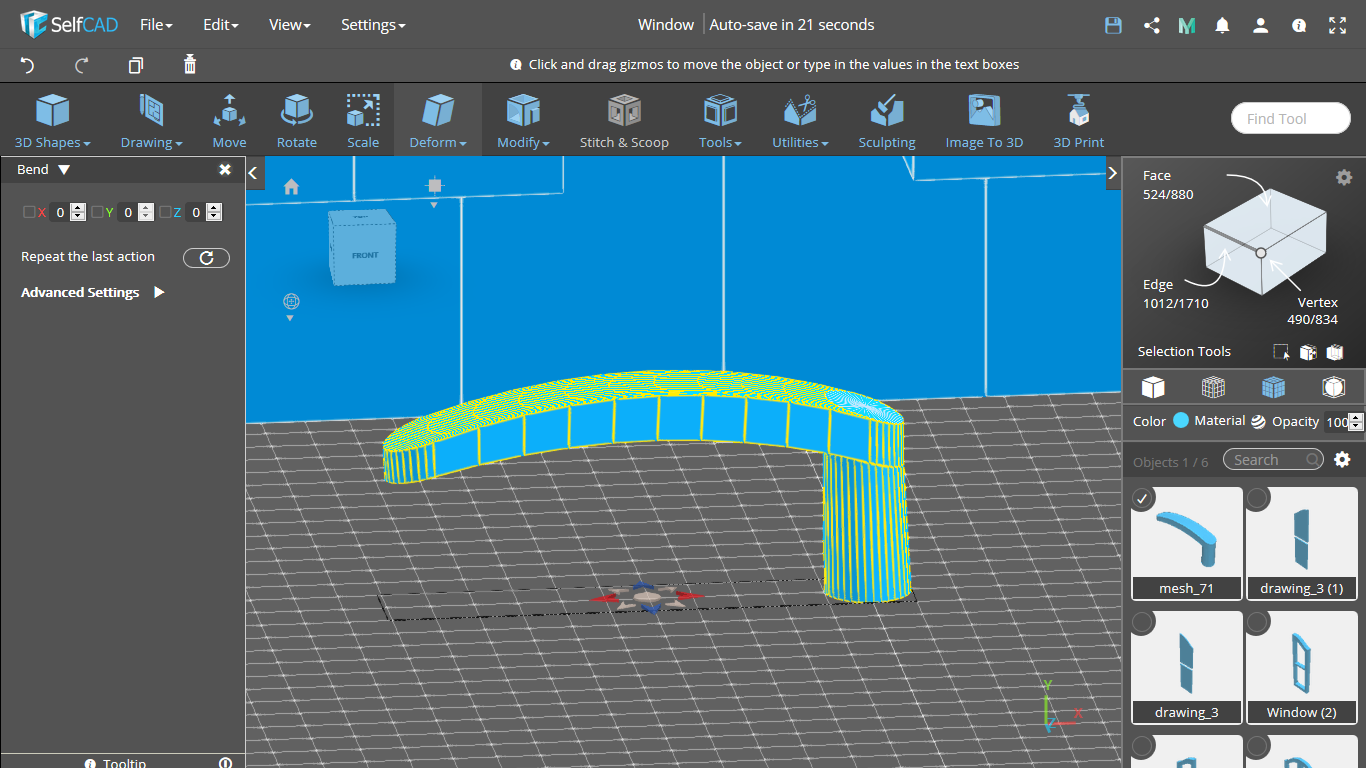The height and width of the screenshot is (768, 1366).
Task: Uncheck the mesh_71 object checkbox
Action: point(1142,497)
